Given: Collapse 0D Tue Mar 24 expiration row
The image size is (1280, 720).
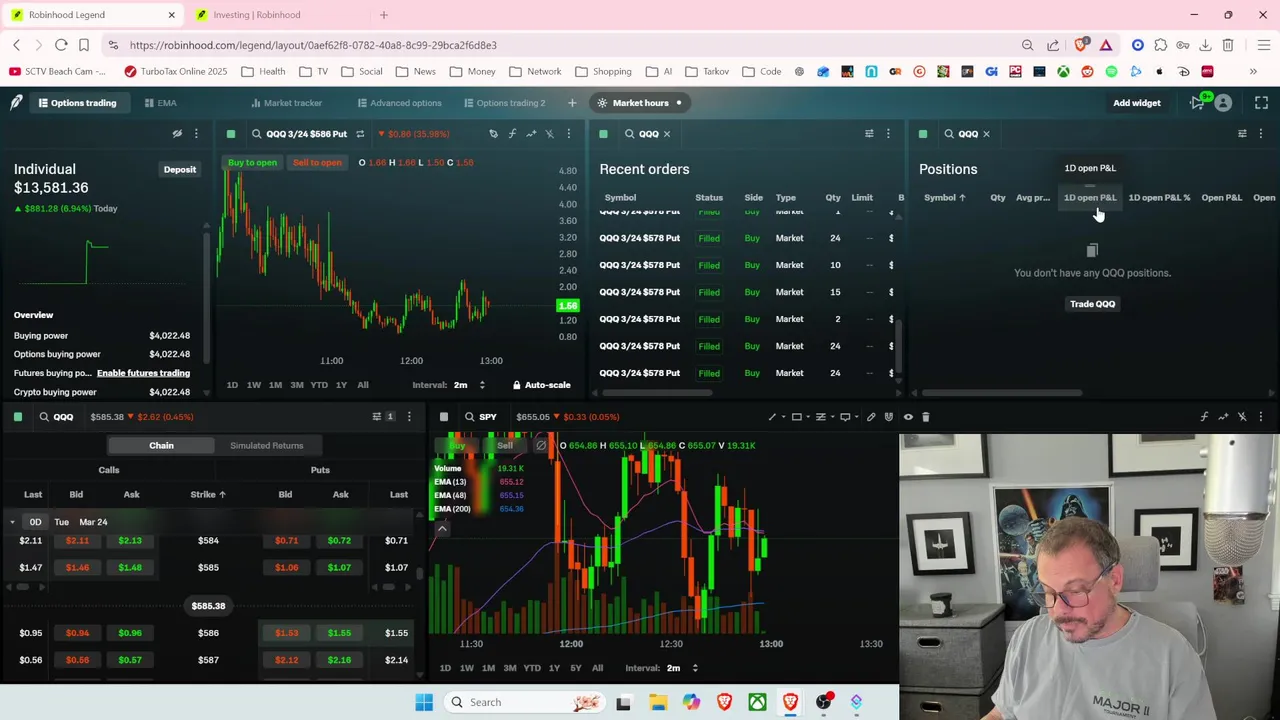Looking at the screenshot, I should (x=12, y=522).
